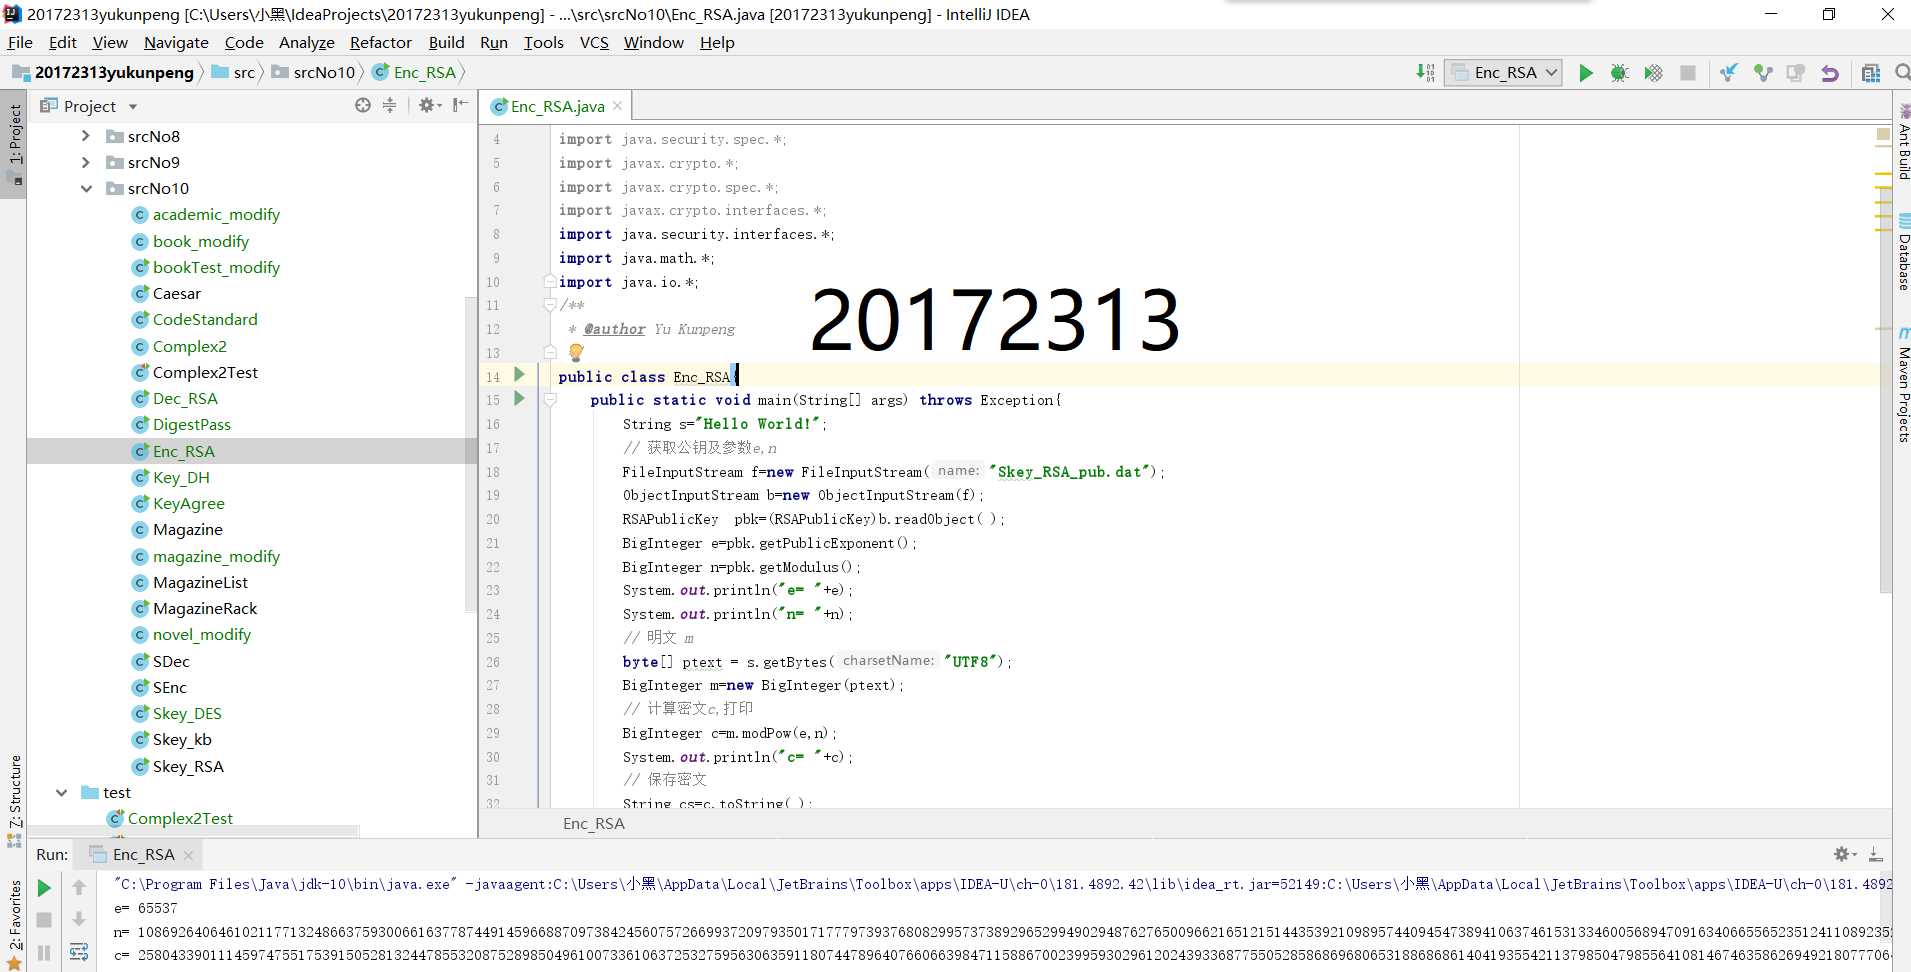Click the grey Stop icon in the toolbar
This screenshot has width=1911, height=972.
[1688, 73]
